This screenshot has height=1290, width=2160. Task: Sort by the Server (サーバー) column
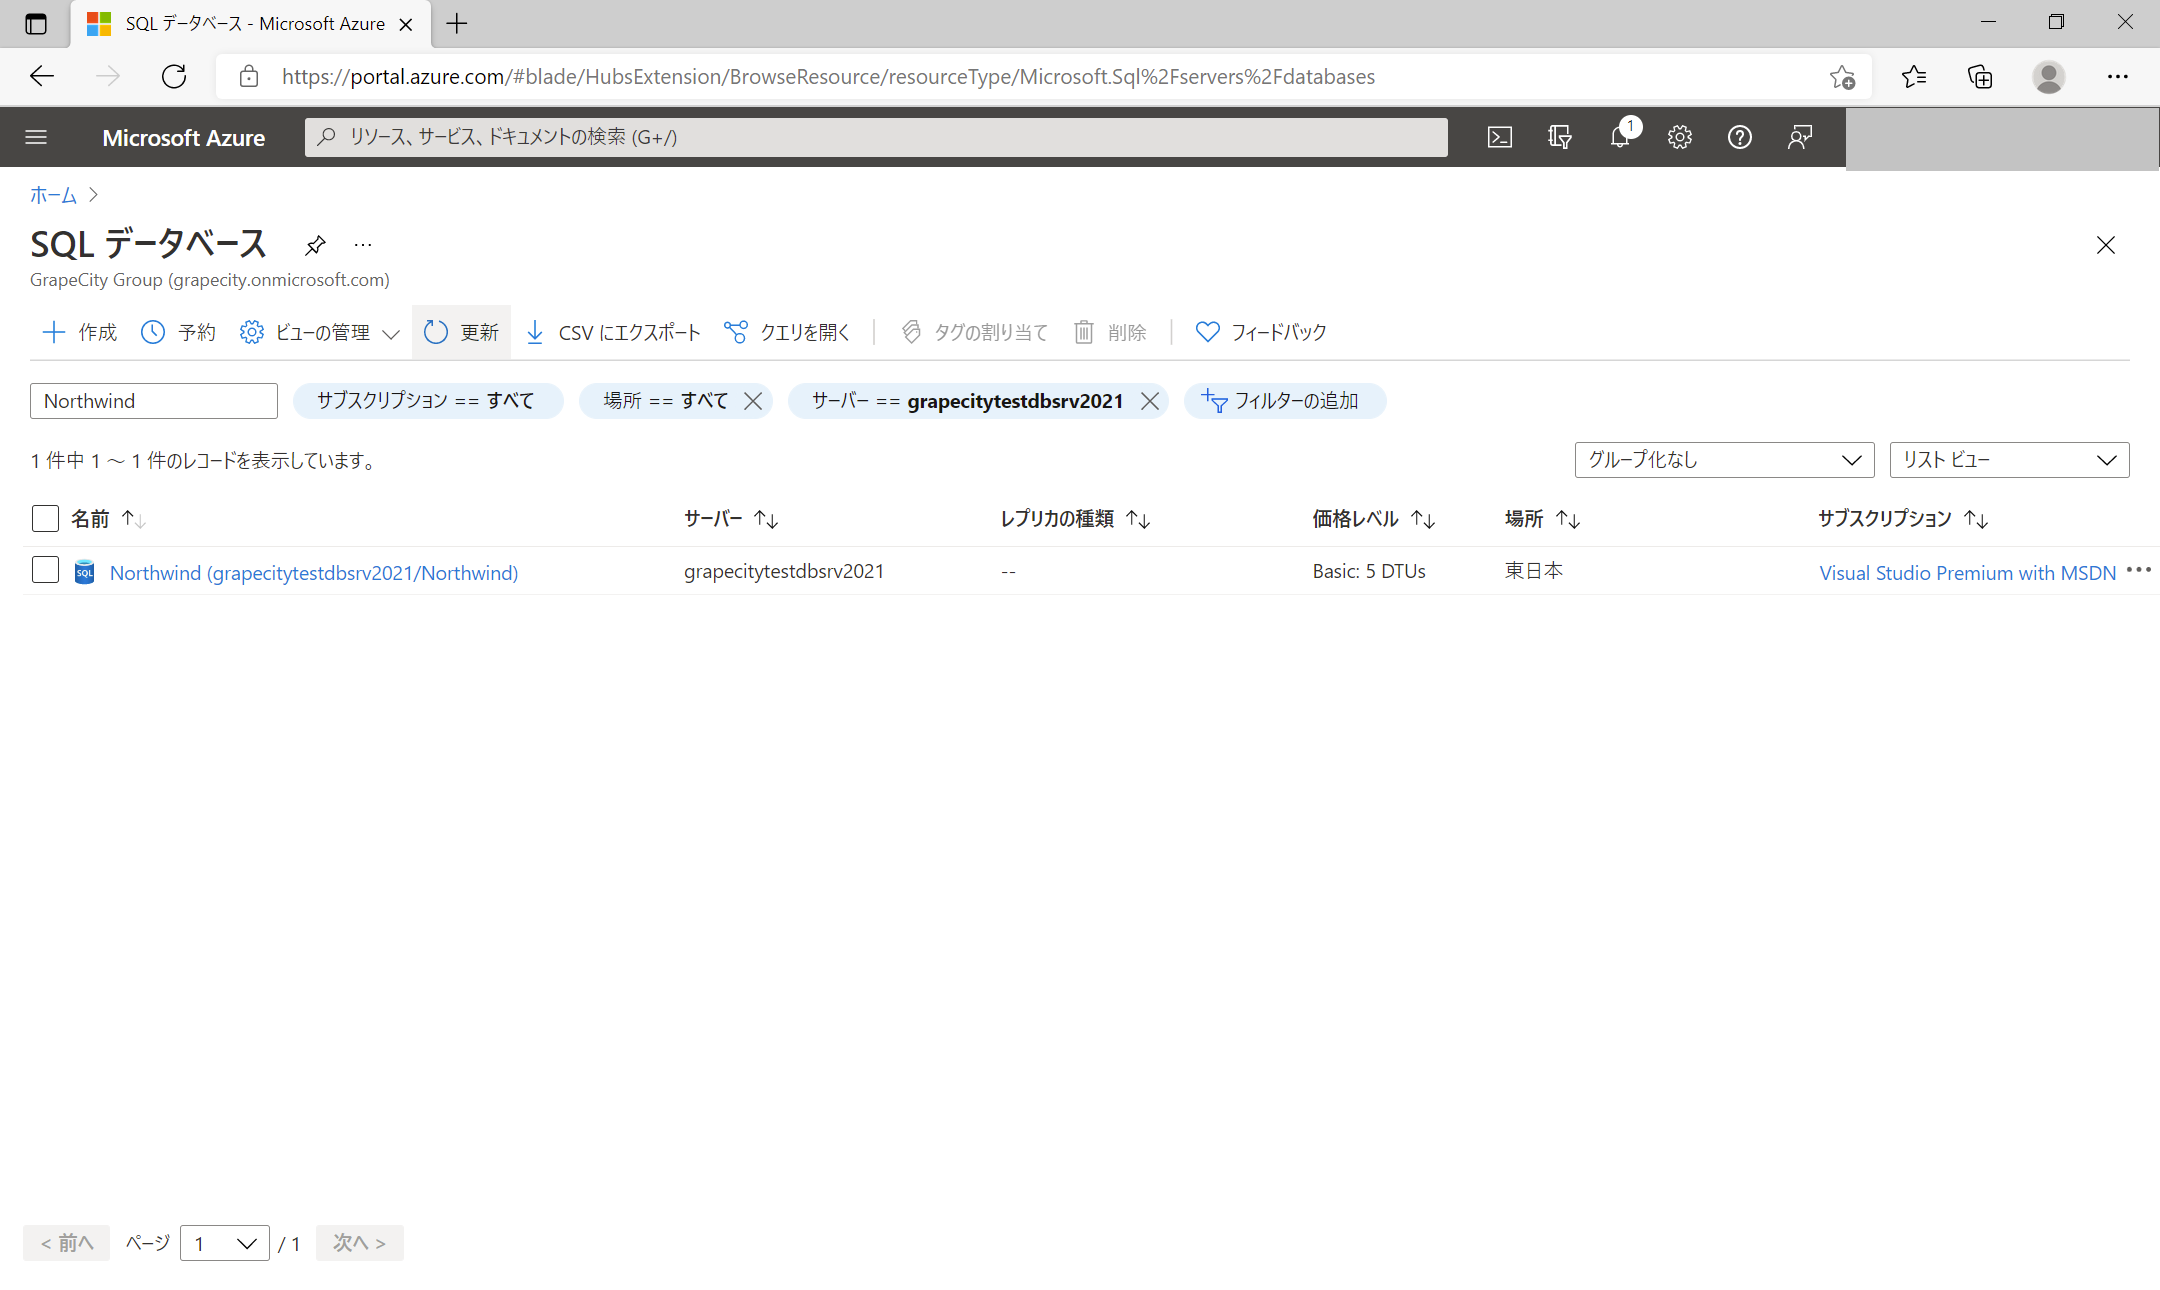[x=731, y=519]
